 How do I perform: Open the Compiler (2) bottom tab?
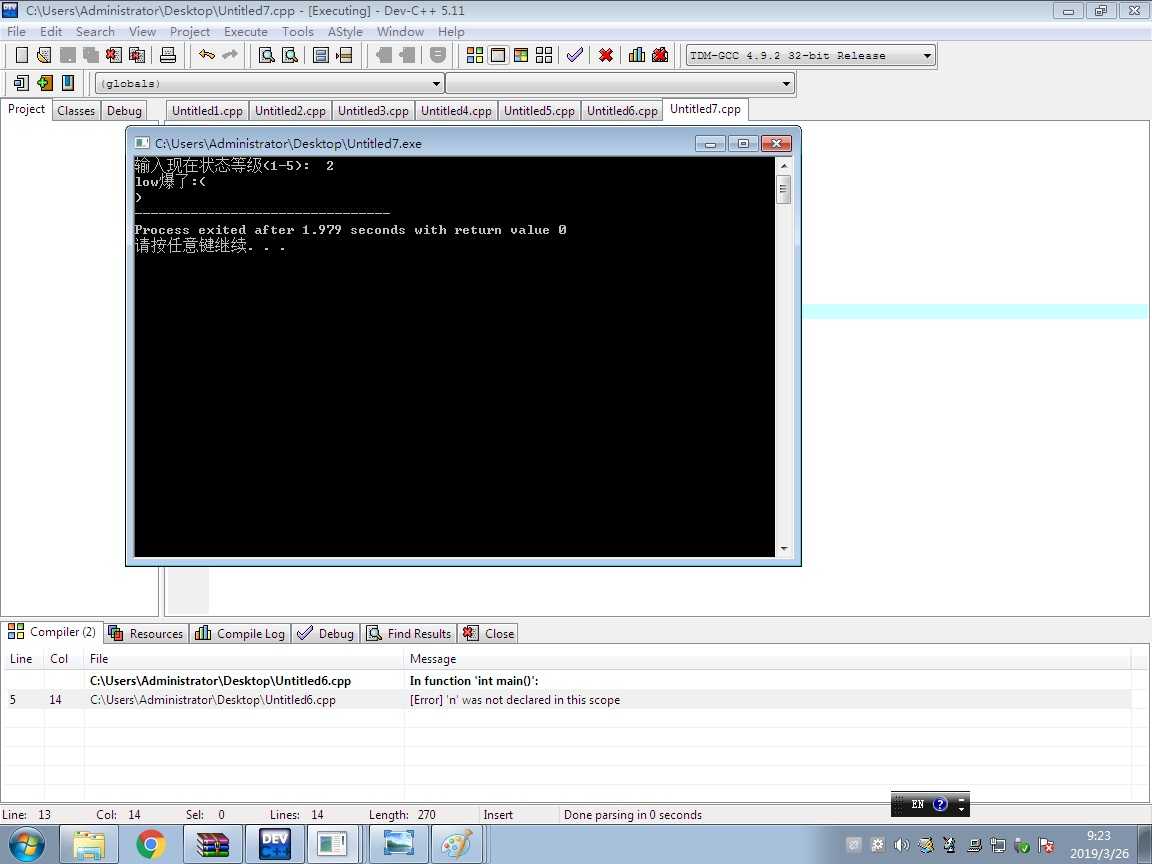[52, 632]
